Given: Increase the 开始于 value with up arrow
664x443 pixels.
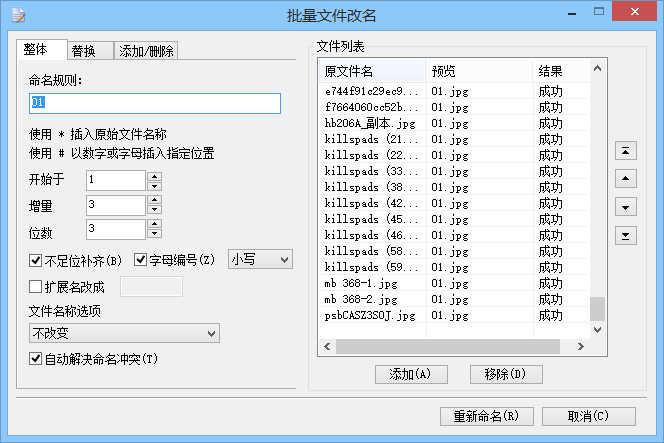Looking at the screenshot, I should [154, 175].
